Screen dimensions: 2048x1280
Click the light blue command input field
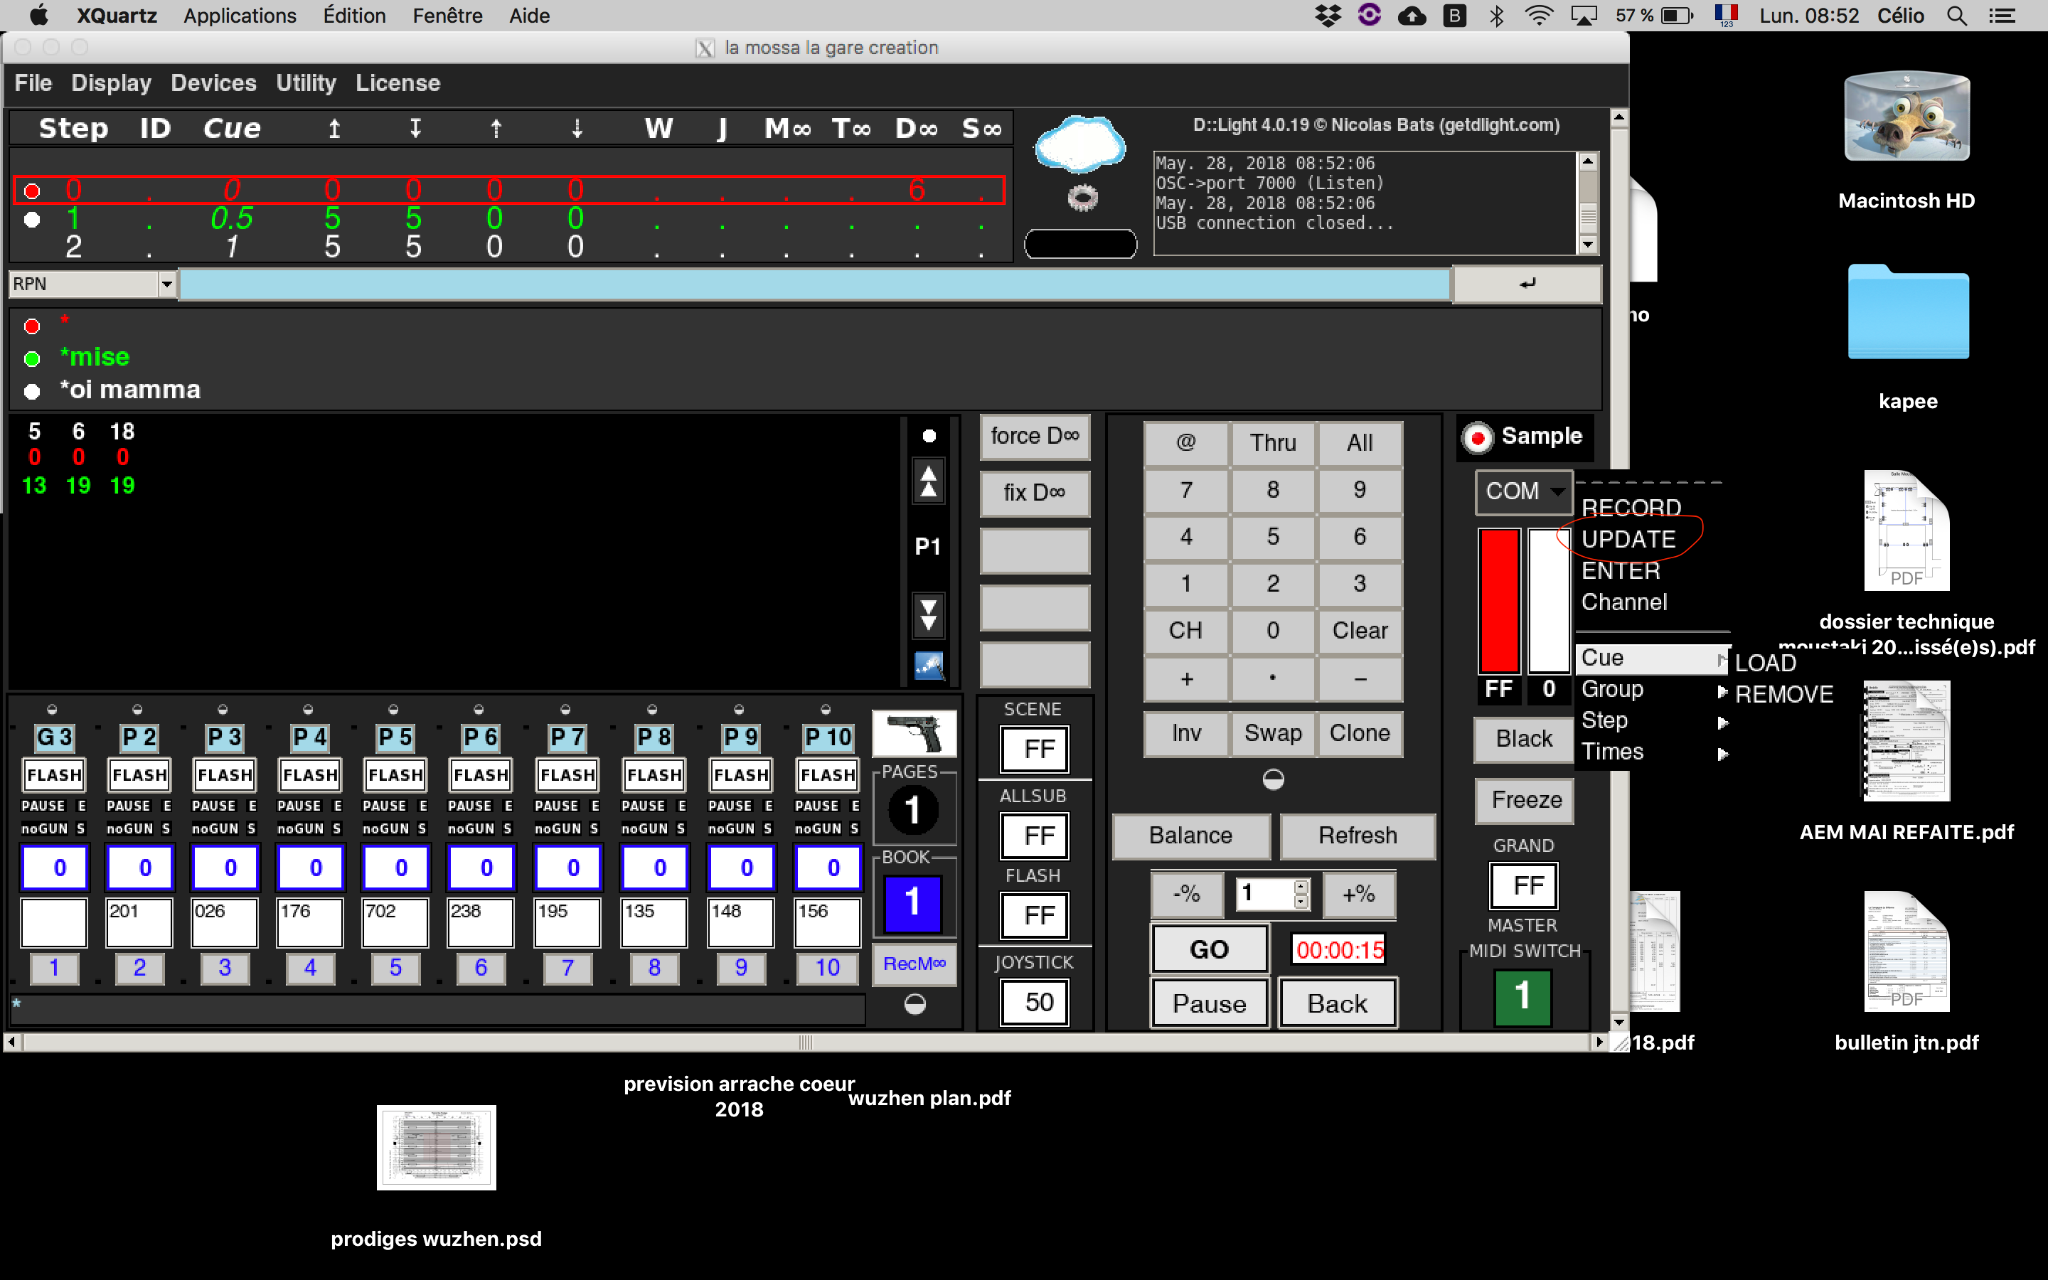814,284
